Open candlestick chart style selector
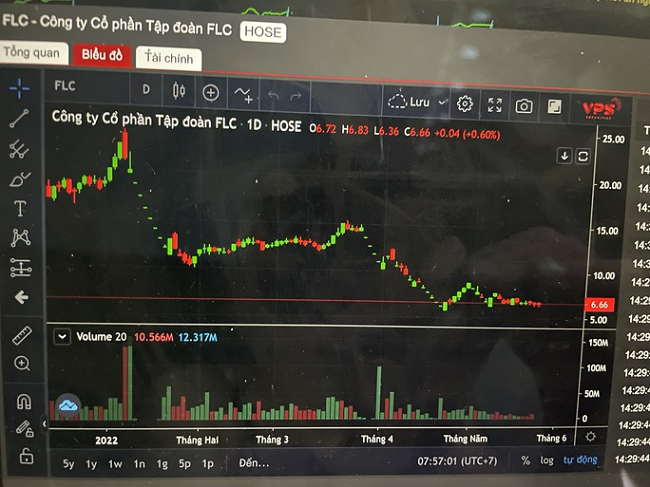 pos(179,90)
